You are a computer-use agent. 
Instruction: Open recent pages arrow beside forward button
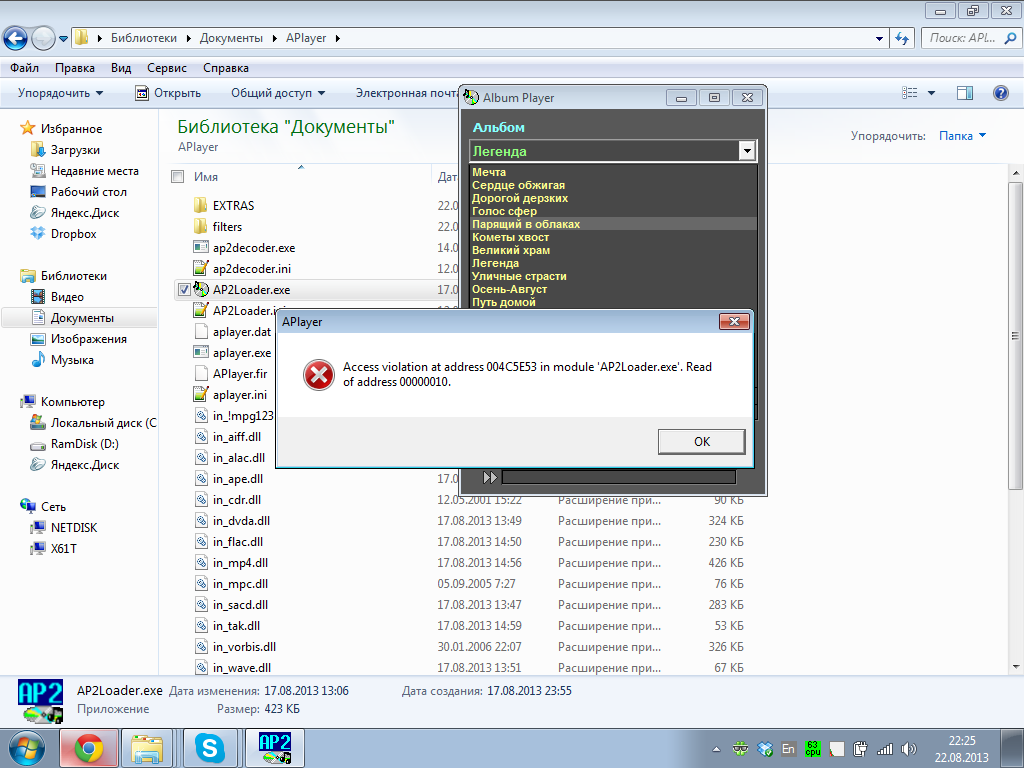pos(63,39)
